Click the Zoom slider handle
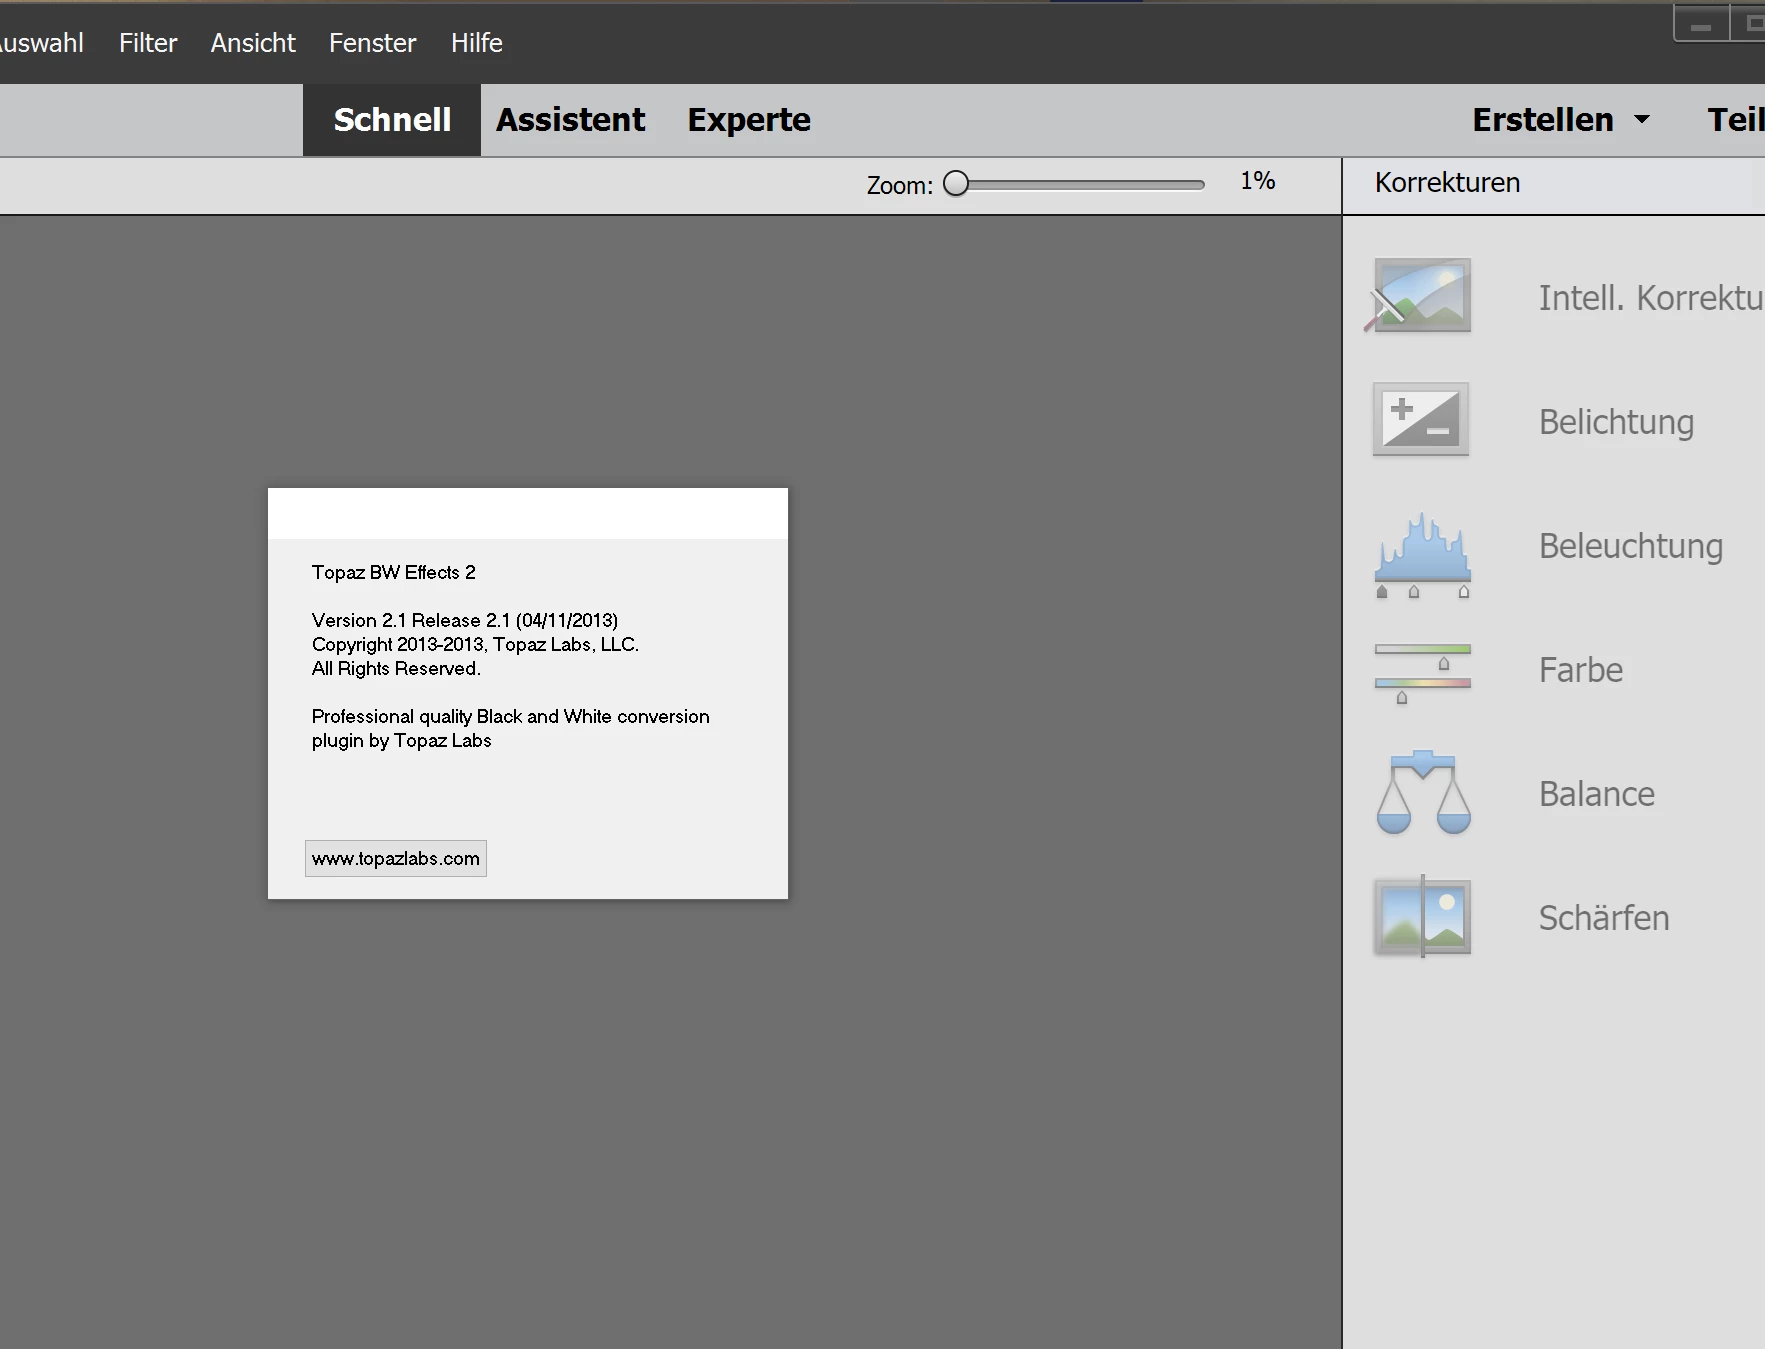 coord(956,183)
